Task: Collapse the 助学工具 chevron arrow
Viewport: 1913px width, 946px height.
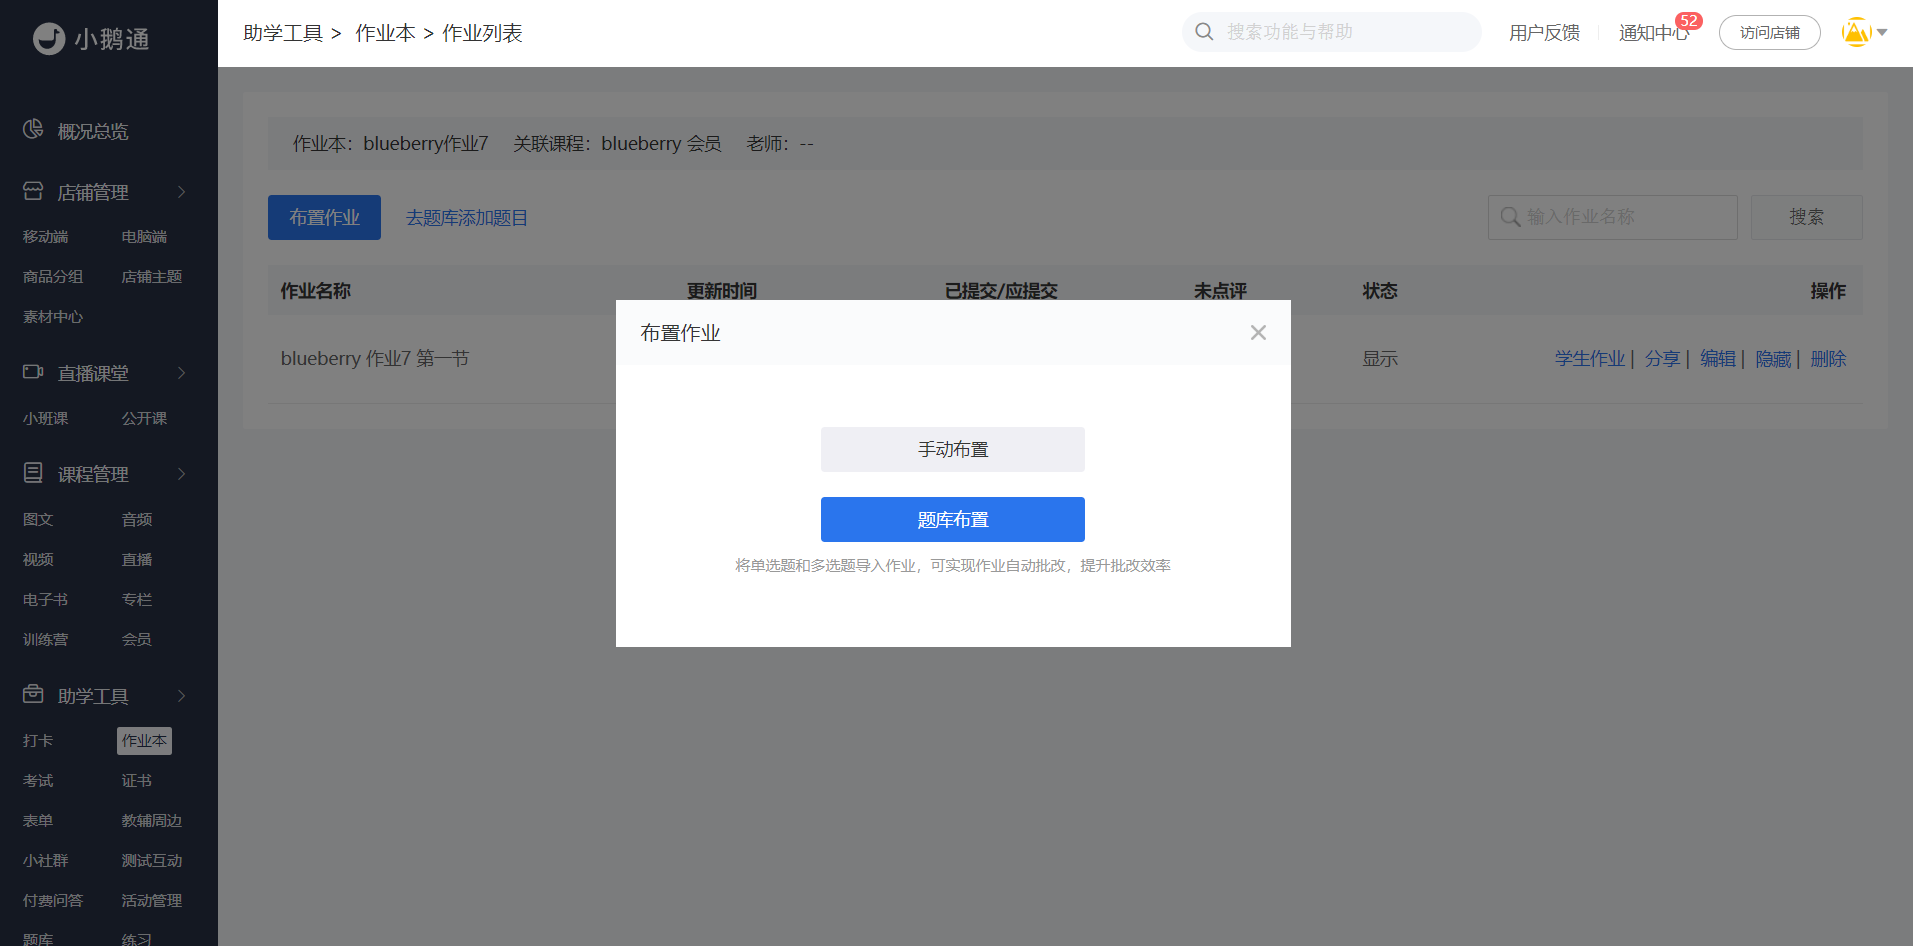Action: tap(181, 696)
